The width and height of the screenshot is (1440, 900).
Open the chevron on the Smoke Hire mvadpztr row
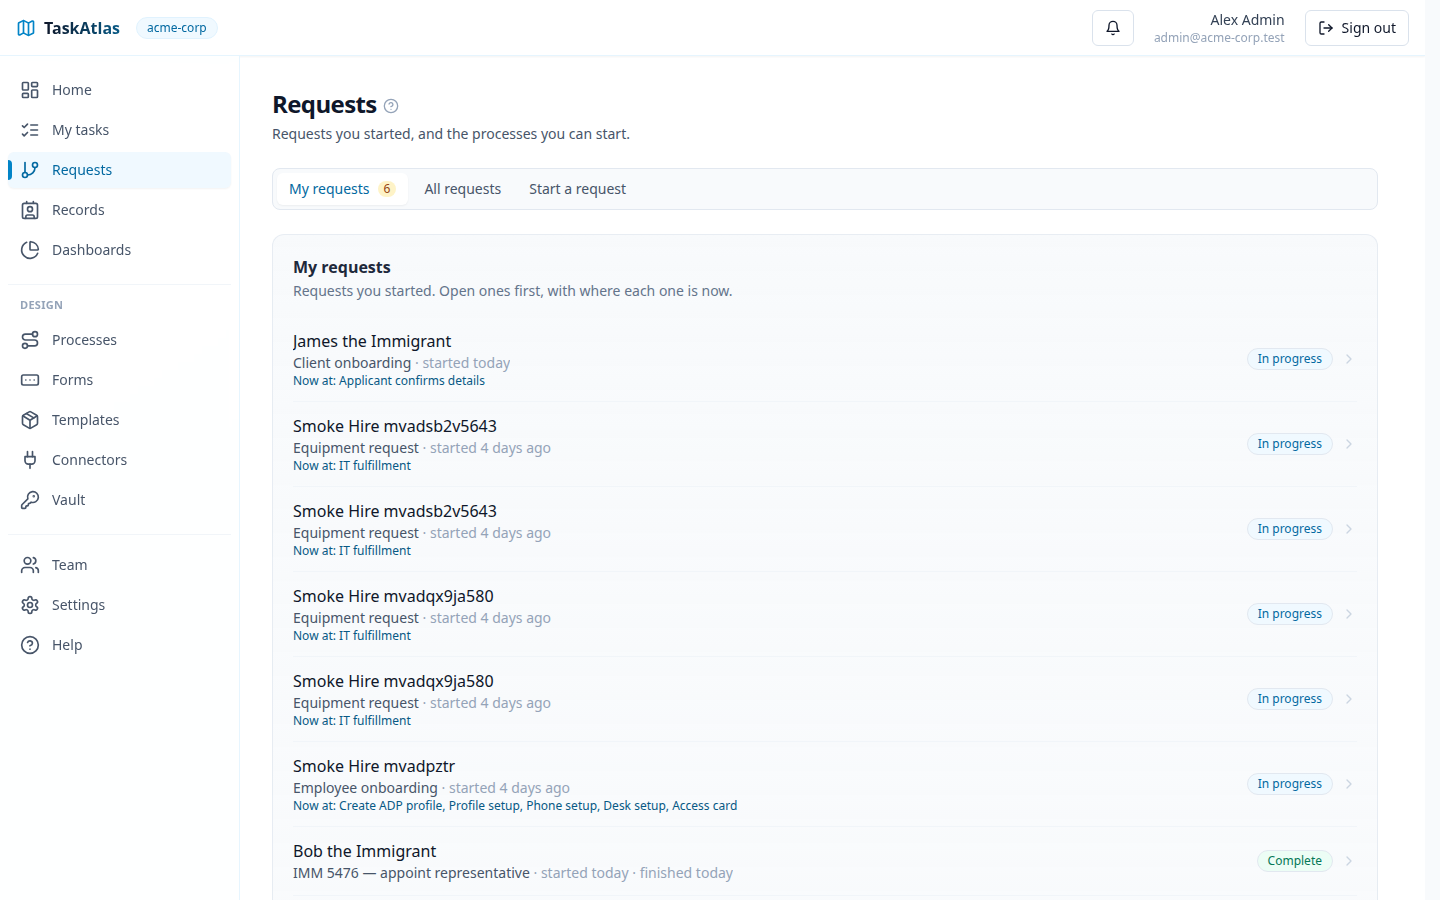click(1349, 784)
